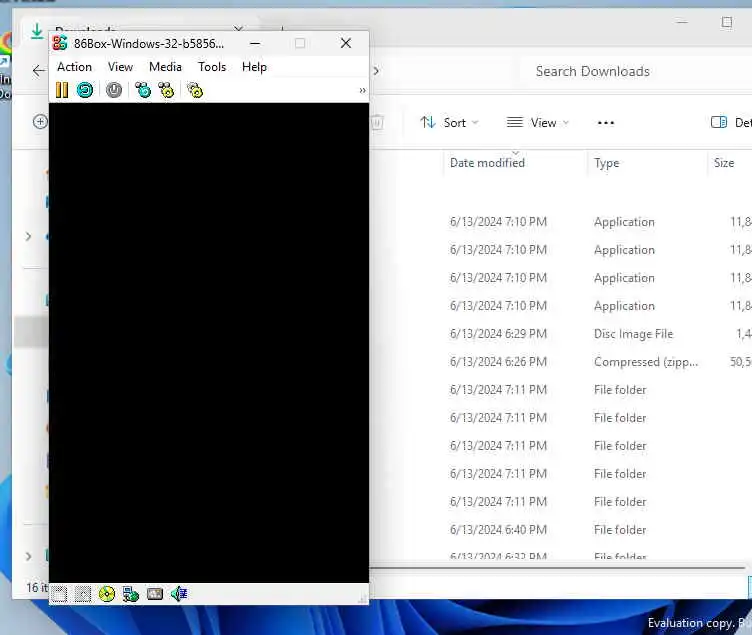Click the date 6/13/2024 6:40 PM
Viewport: 752px width, 635px height.
point(498,530)
